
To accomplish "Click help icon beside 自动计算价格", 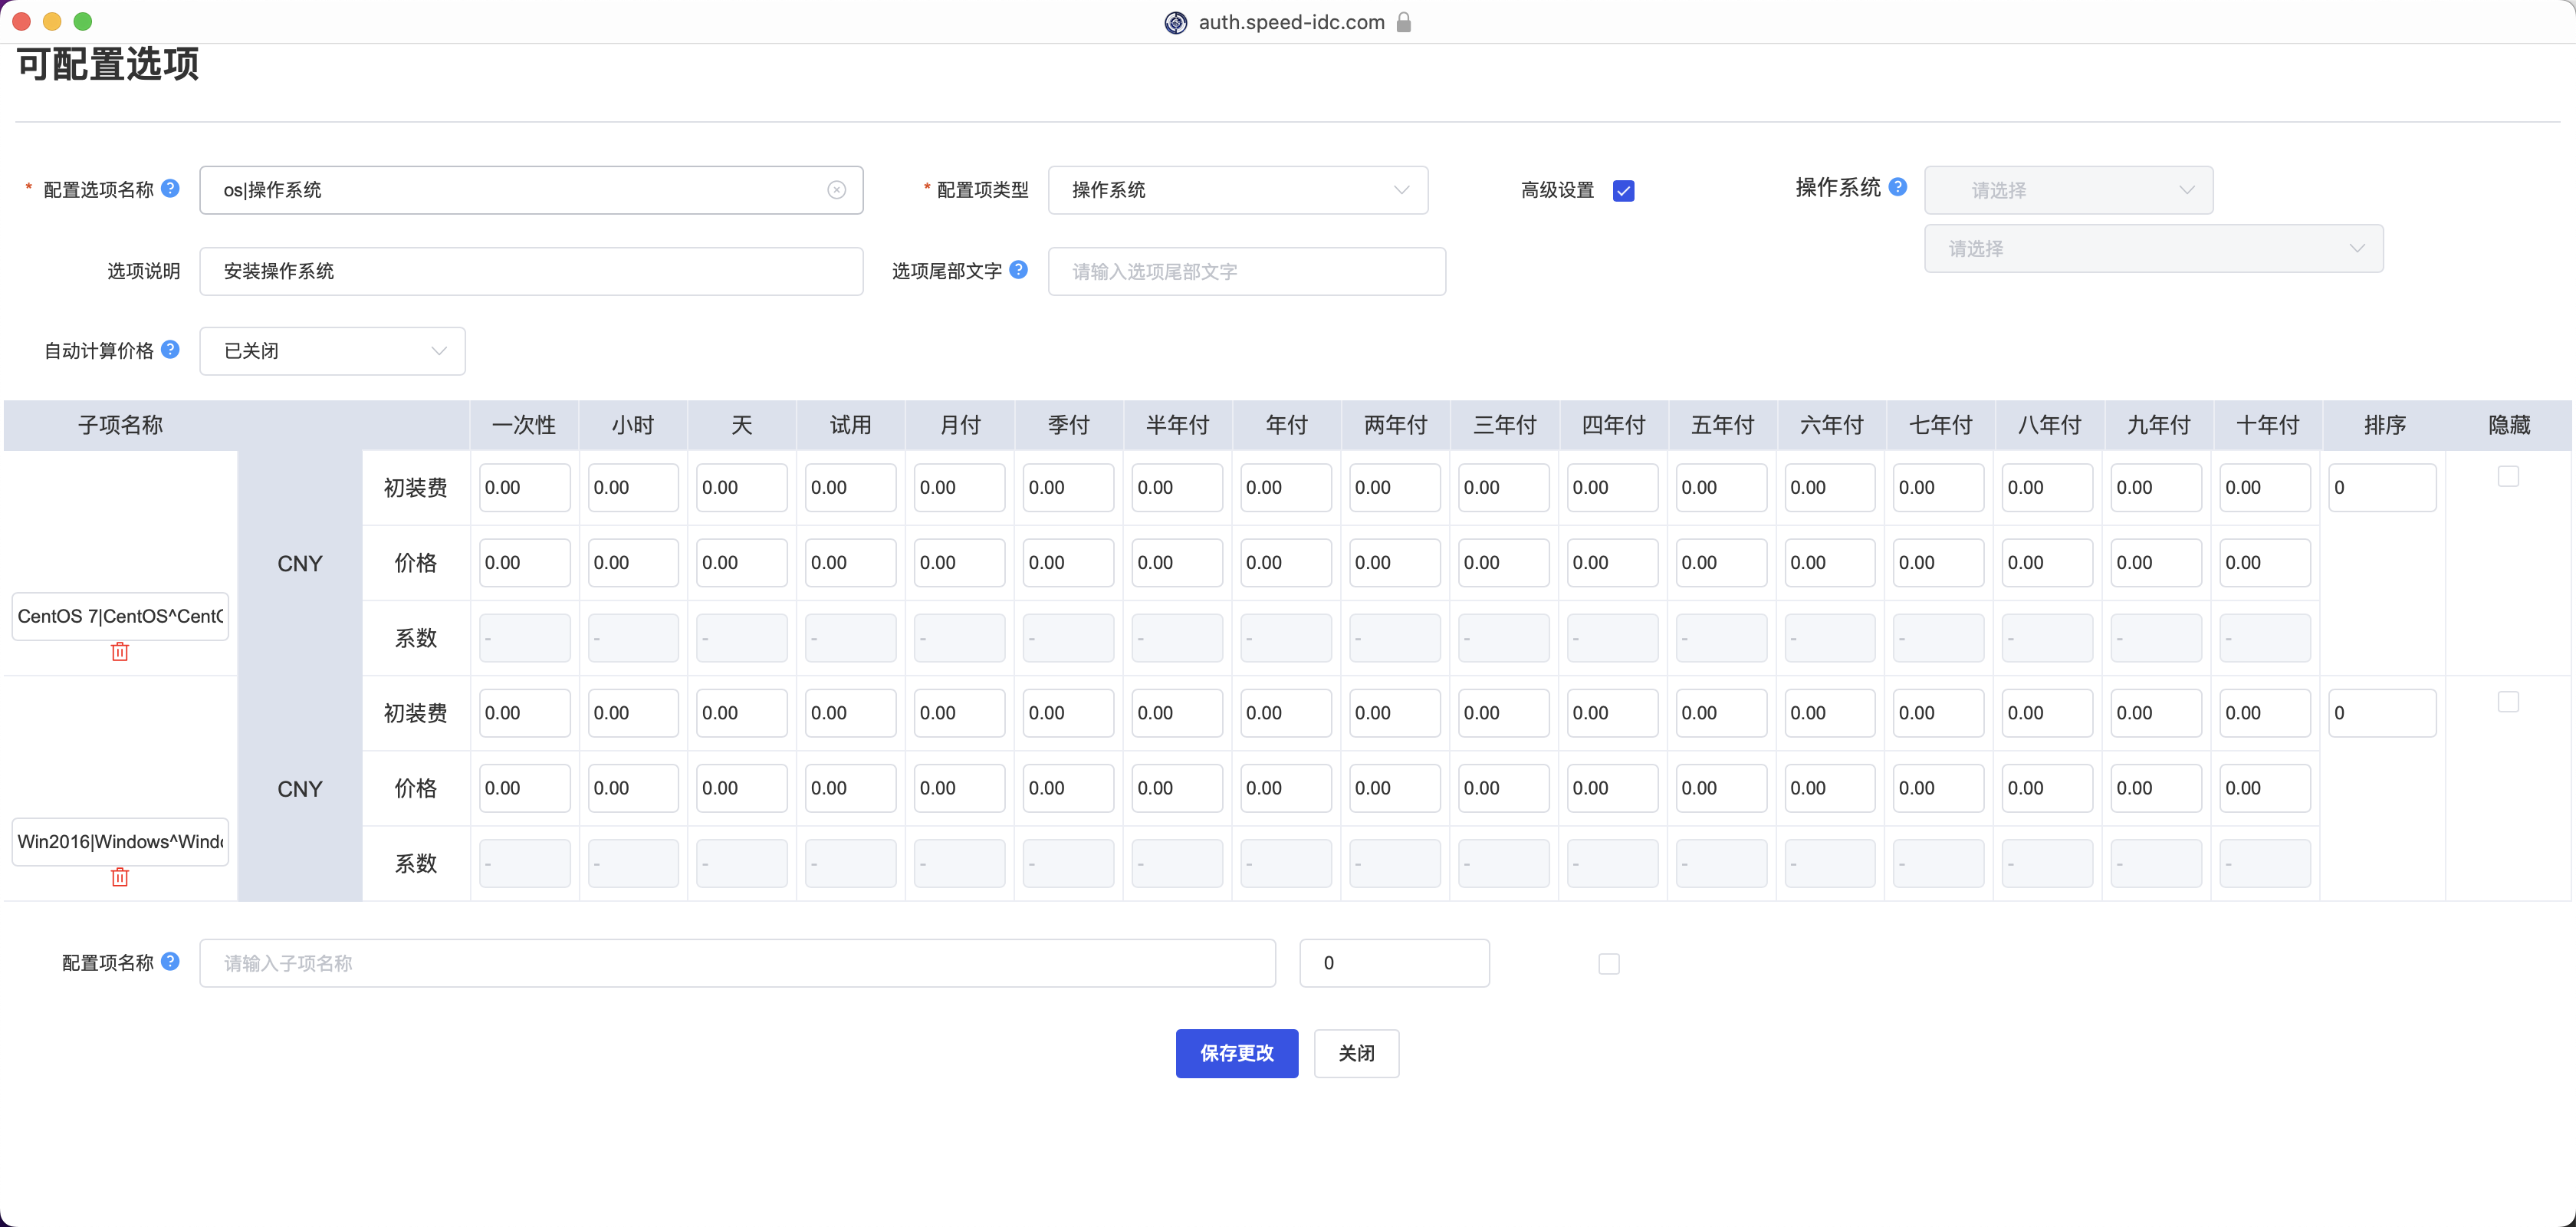I will (x=170, y=349).
